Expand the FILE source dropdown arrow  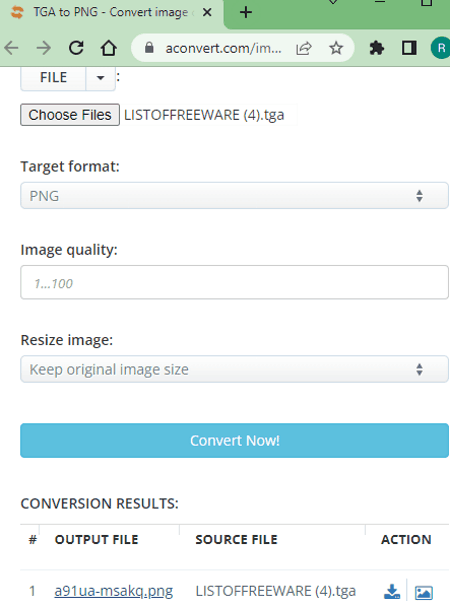(x=100, y=78)
